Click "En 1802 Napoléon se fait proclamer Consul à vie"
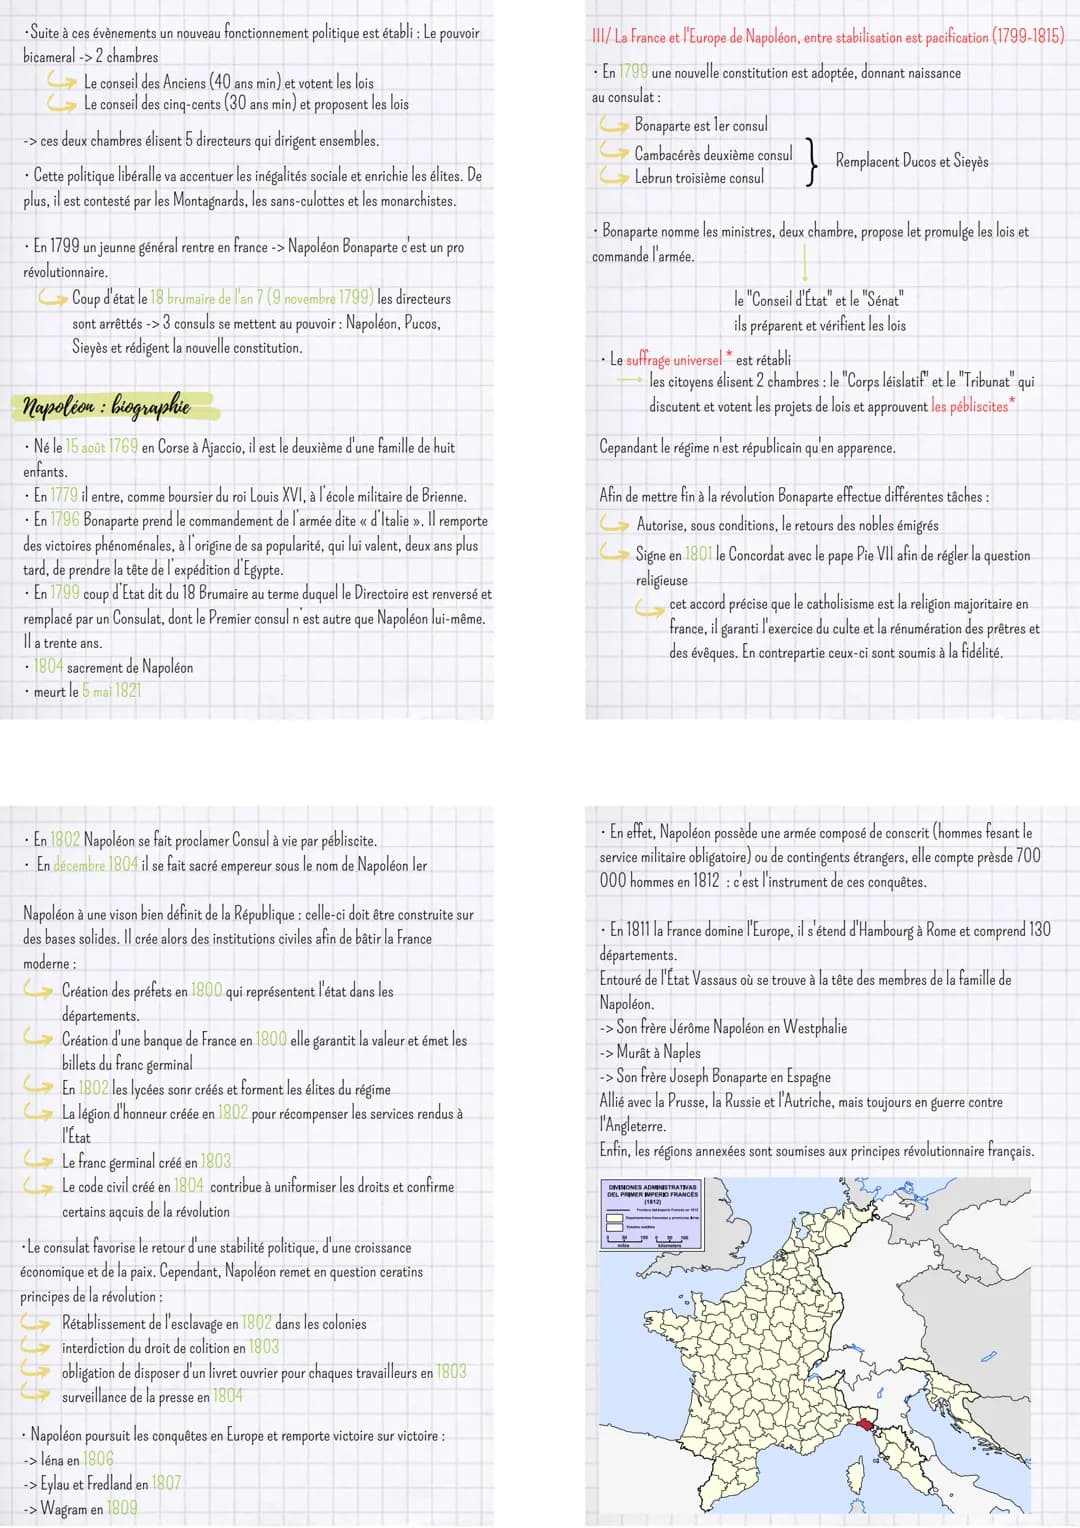Screen dimensions: 1080x1528 pyautogui.click(x=205, y=840)
